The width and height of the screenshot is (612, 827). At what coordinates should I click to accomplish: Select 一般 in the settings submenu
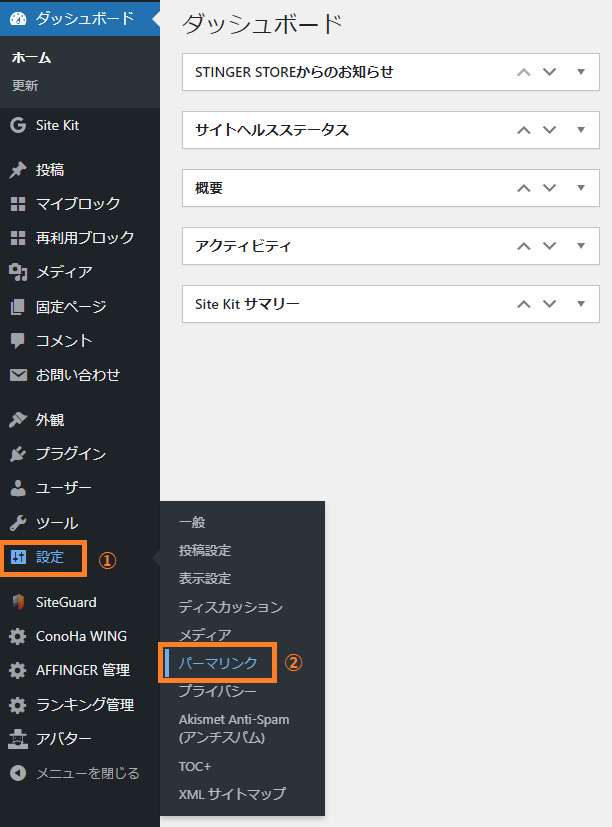[x=192, y=522]
